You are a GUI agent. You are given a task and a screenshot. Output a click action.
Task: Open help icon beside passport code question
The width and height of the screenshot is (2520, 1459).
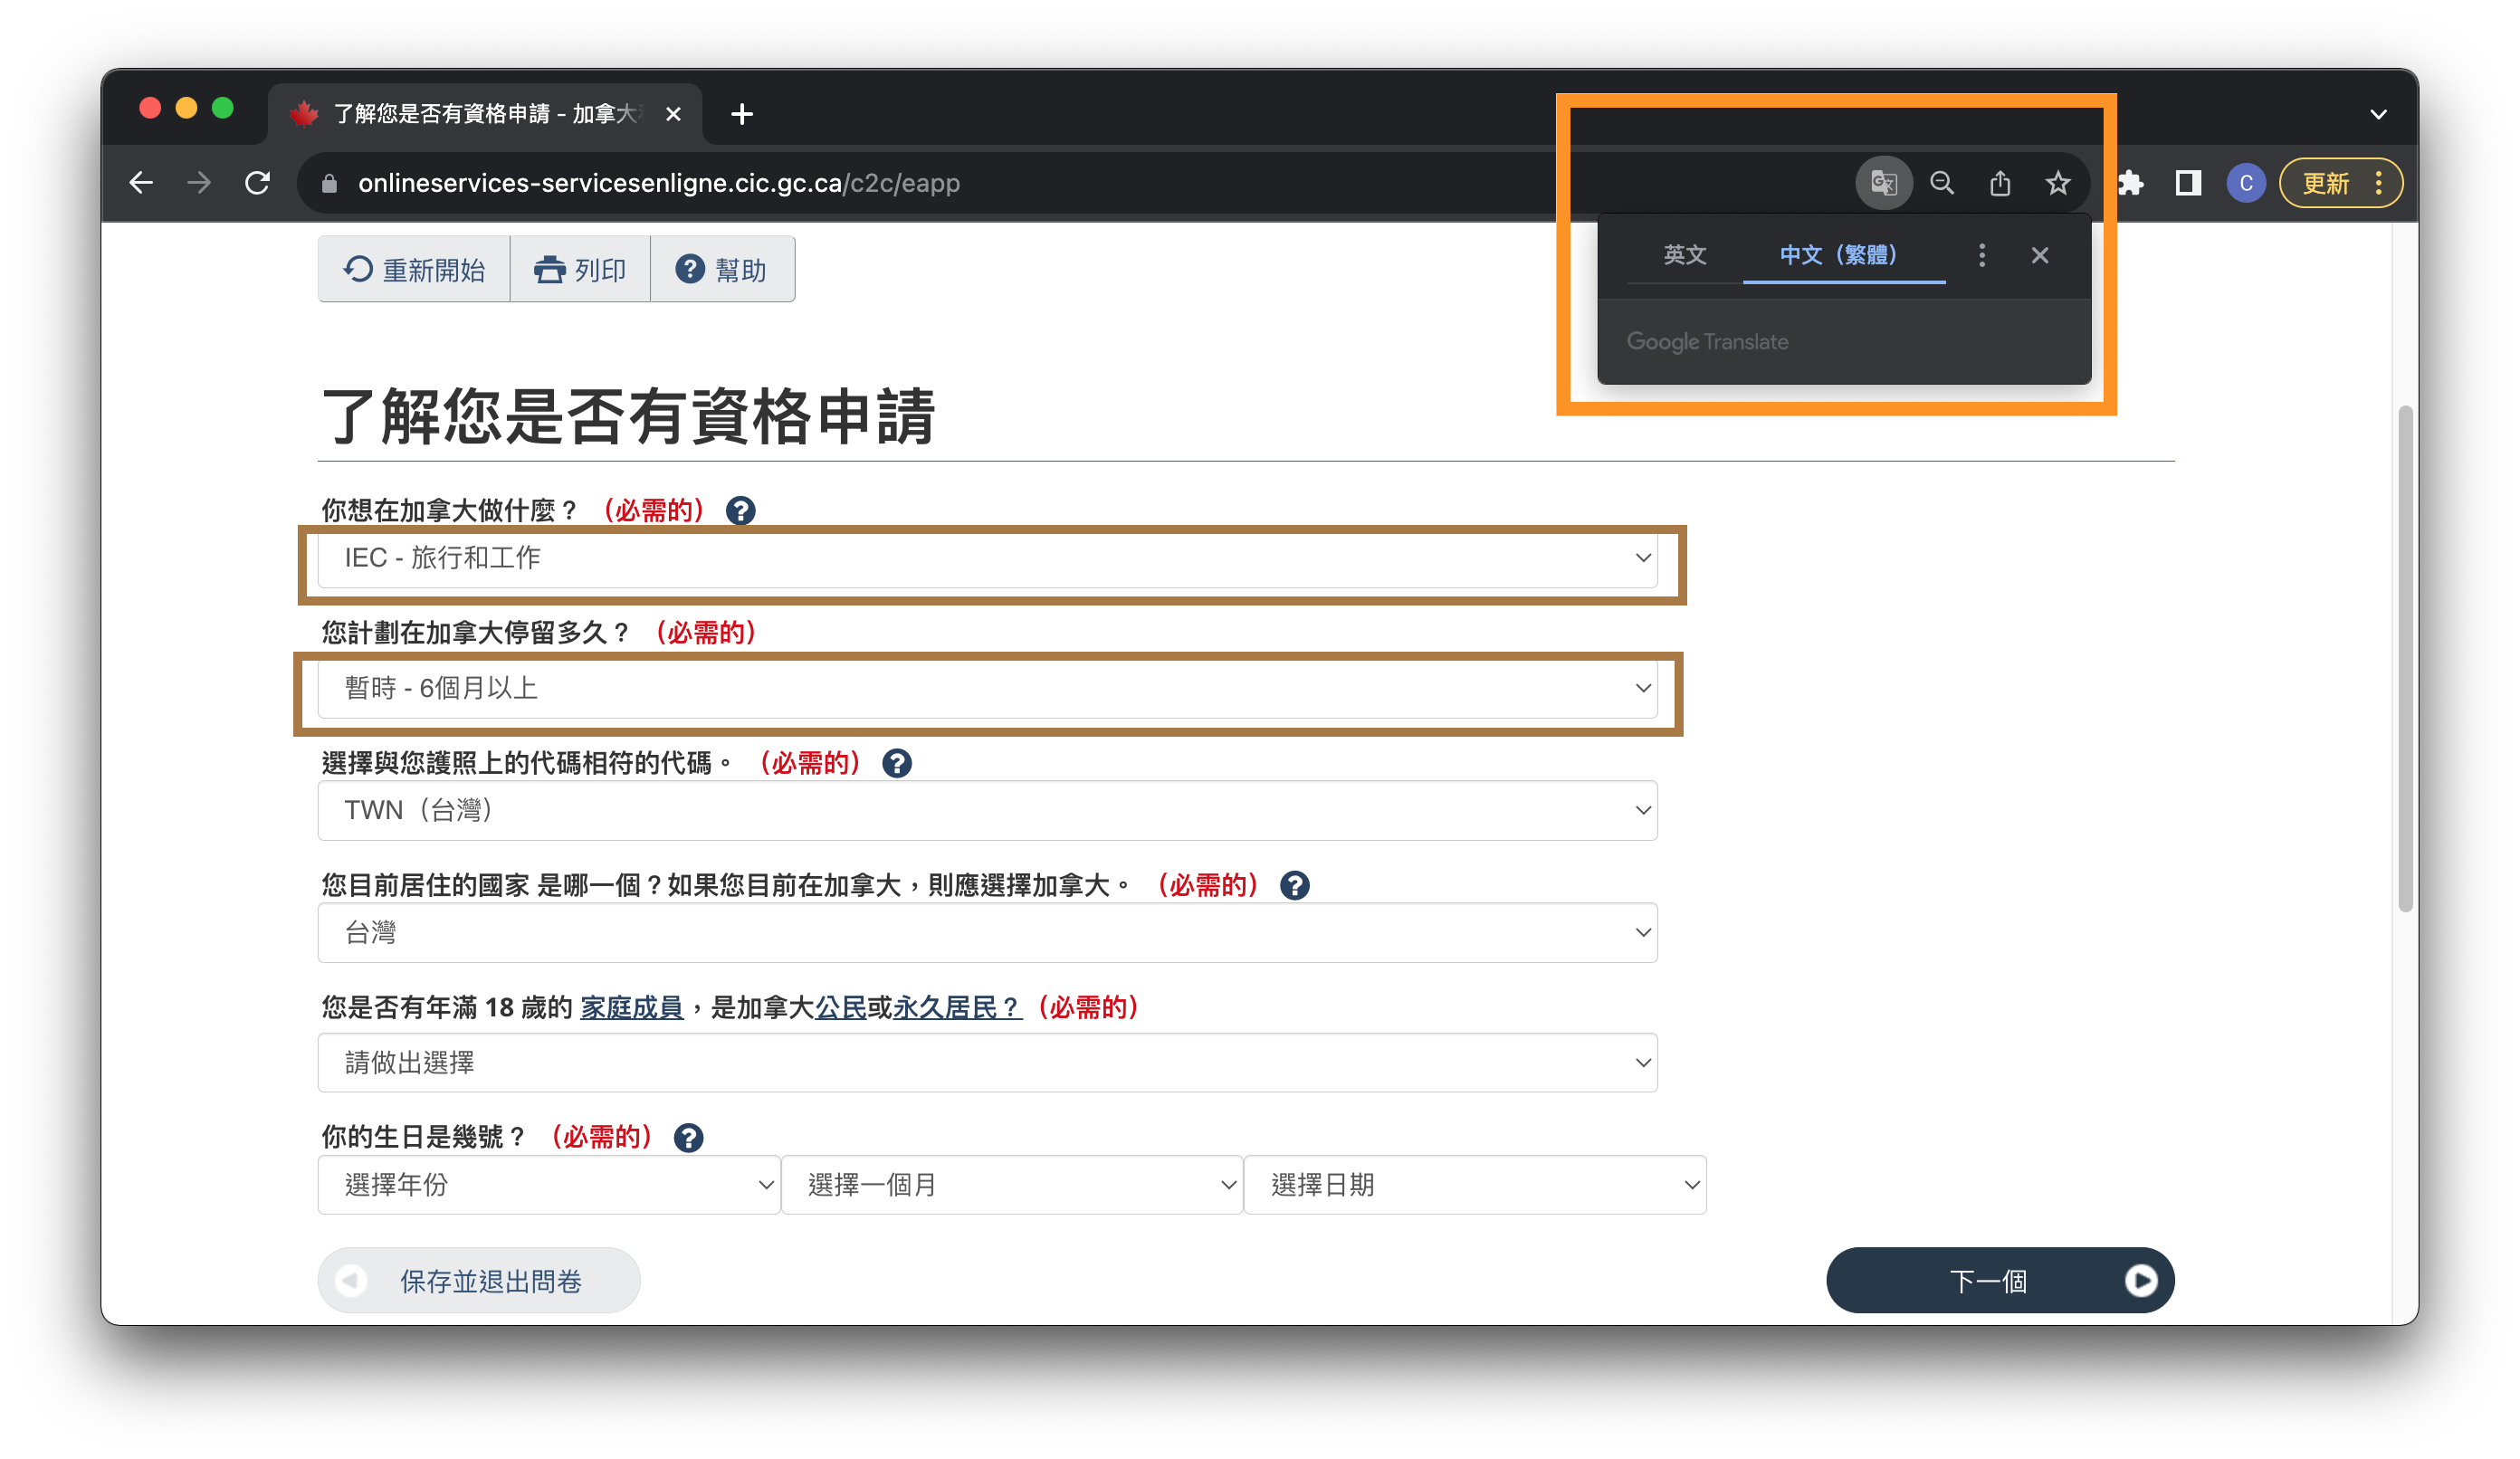[897, 764]
